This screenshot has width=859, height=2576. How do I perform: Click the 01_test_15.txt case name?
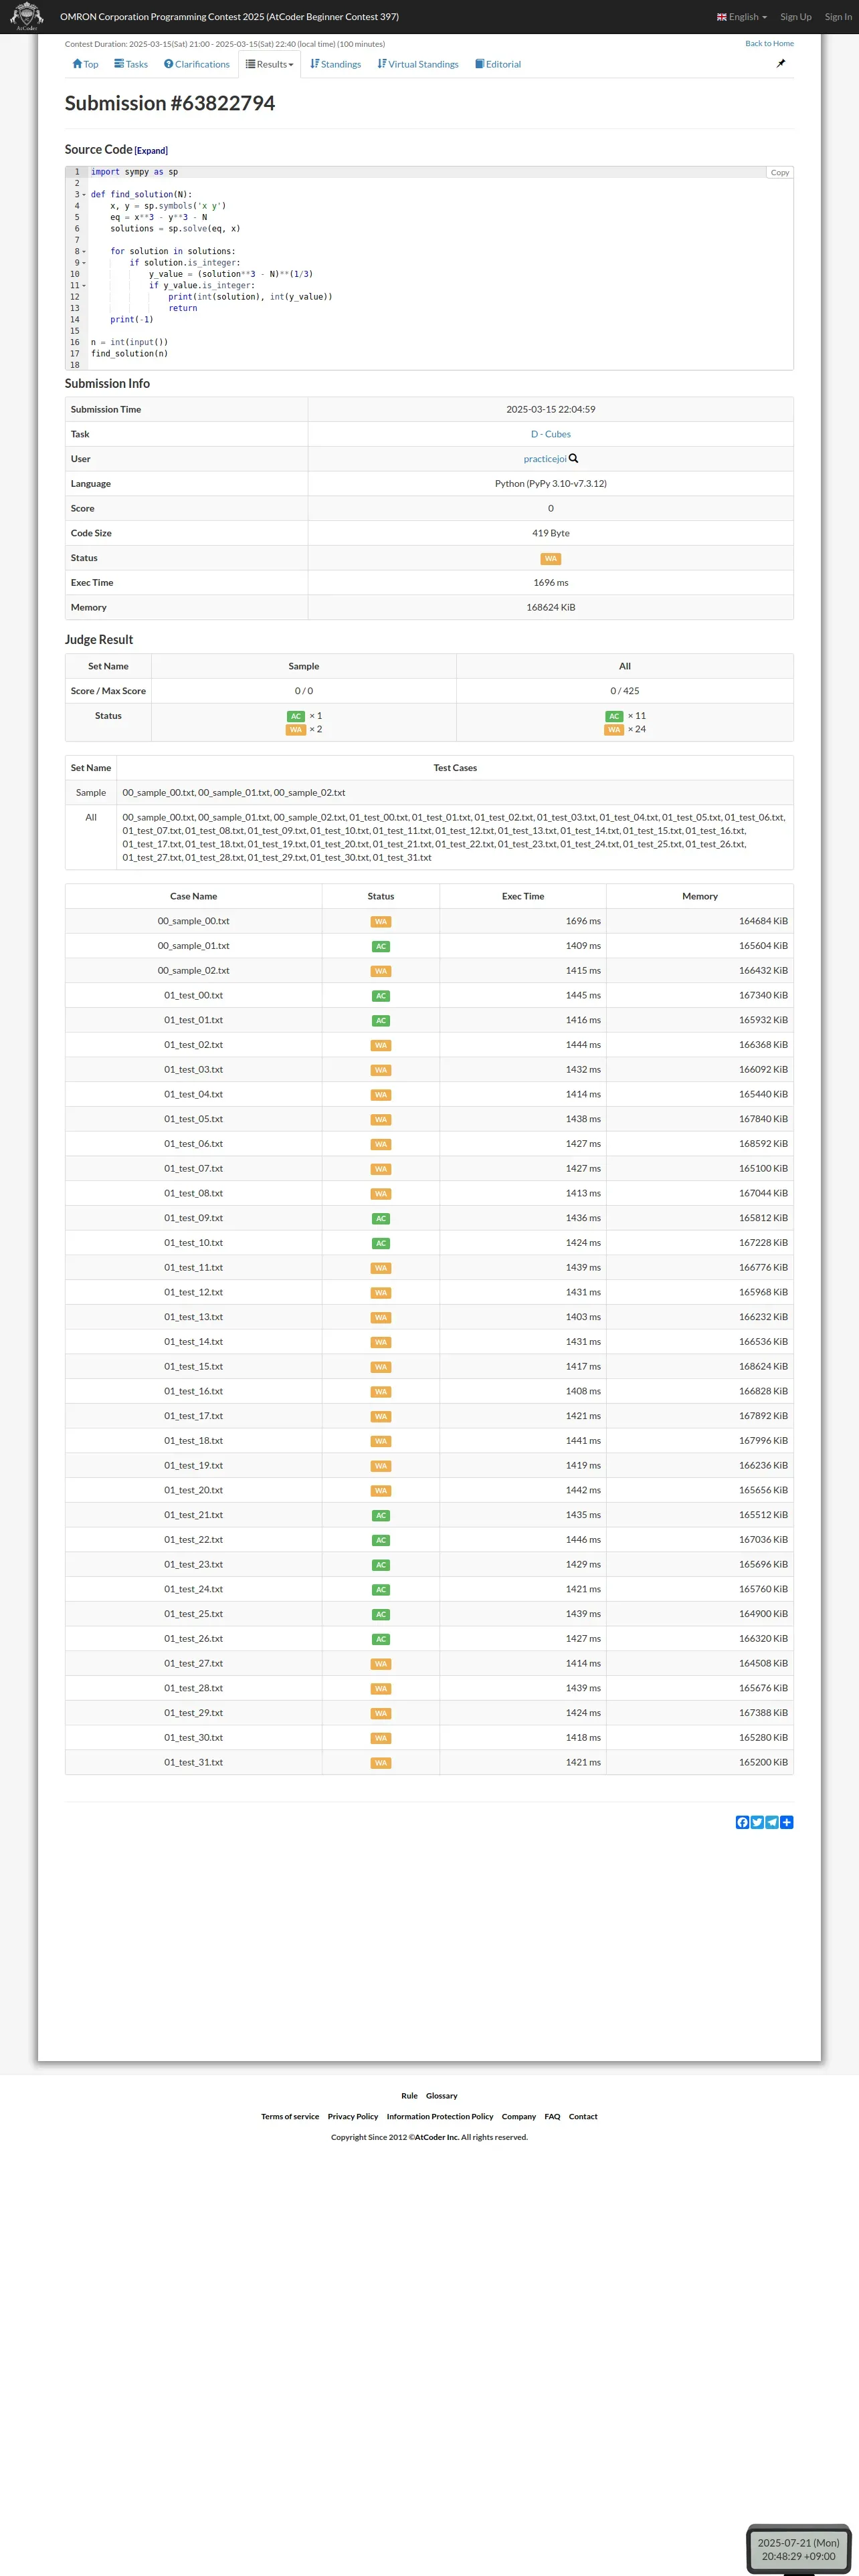click(194, 1367)
